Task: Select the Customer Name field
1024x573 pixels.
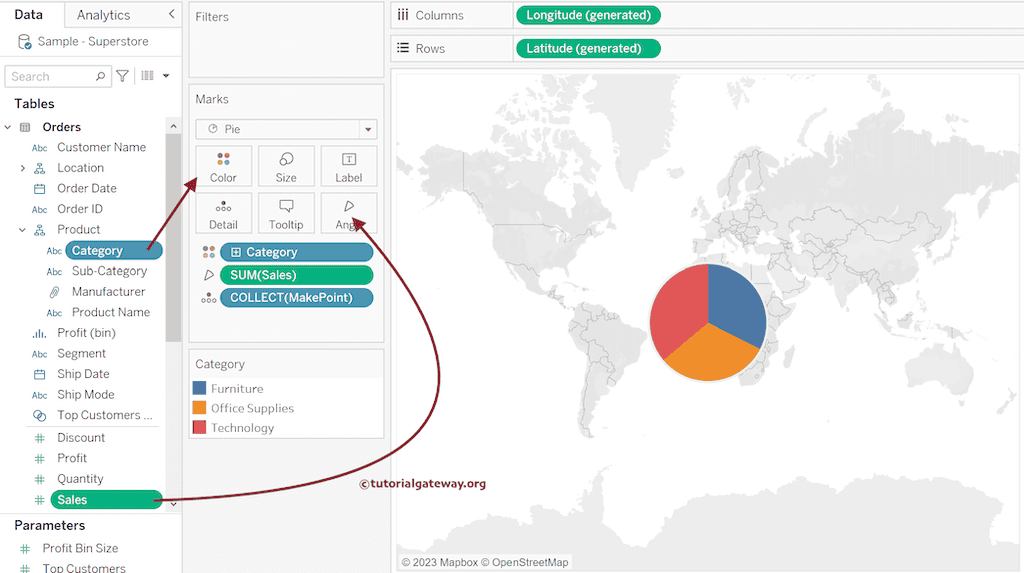Action: [101, 148]
